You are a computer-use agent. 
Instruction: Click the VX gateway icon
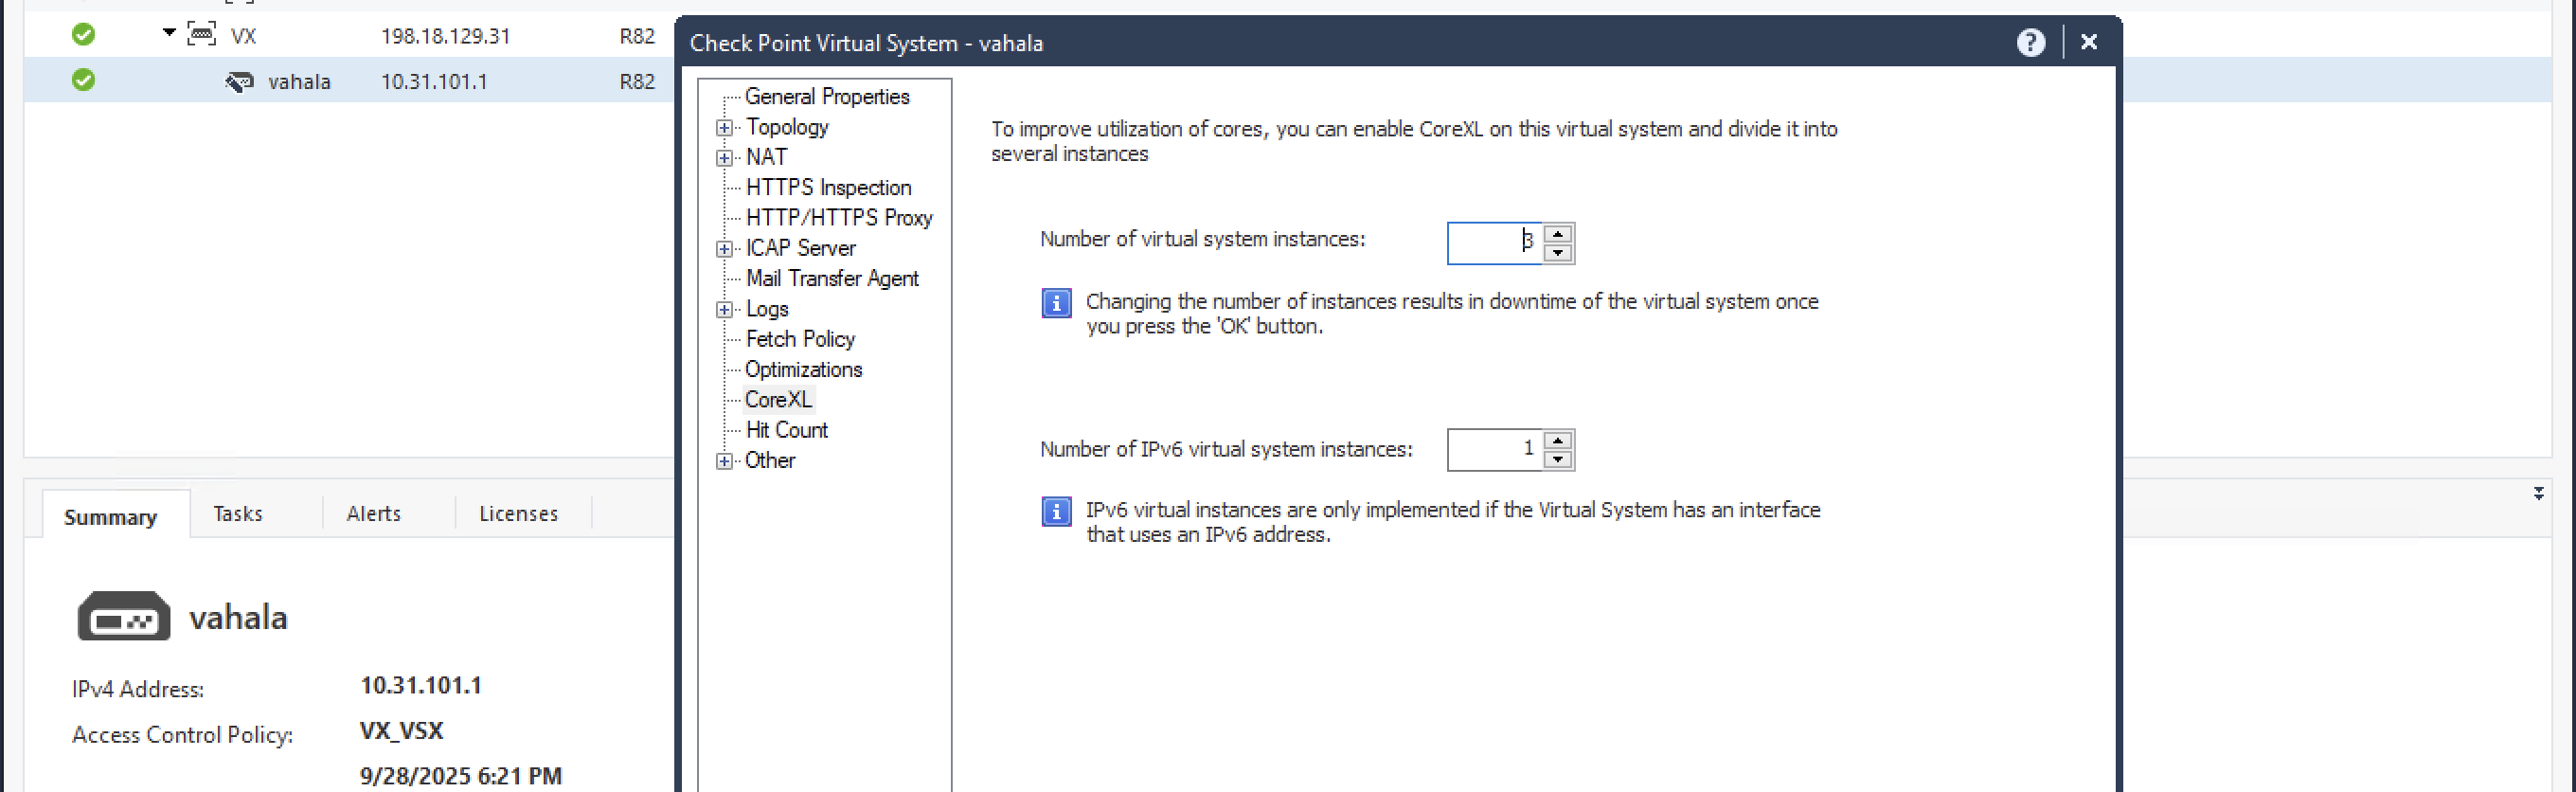click(202, 36)
